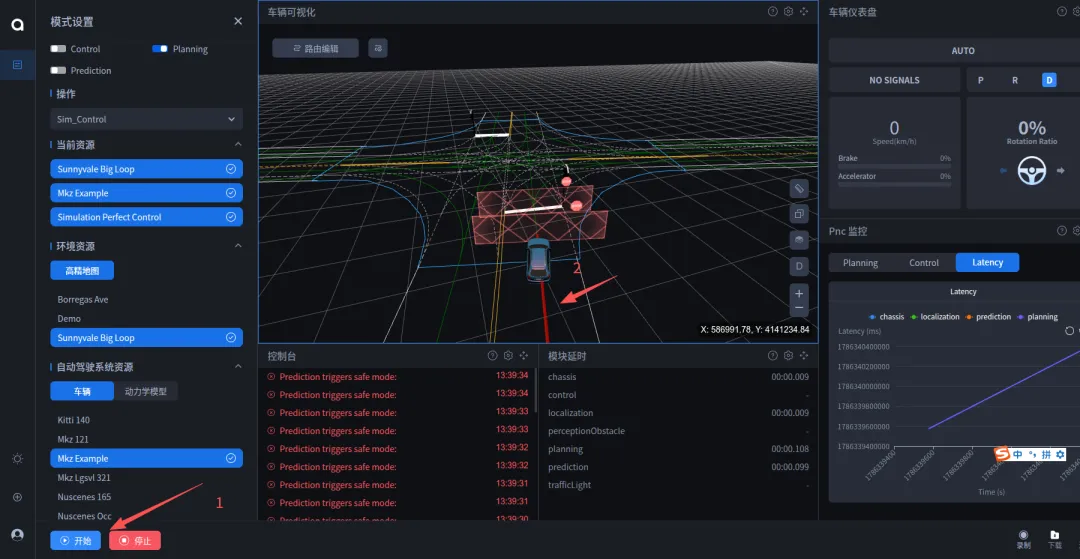The height and width of the screenshot is (559, 1080).
Task: Open help for 模块延时 panel
Action: click(x=773, y=356)
